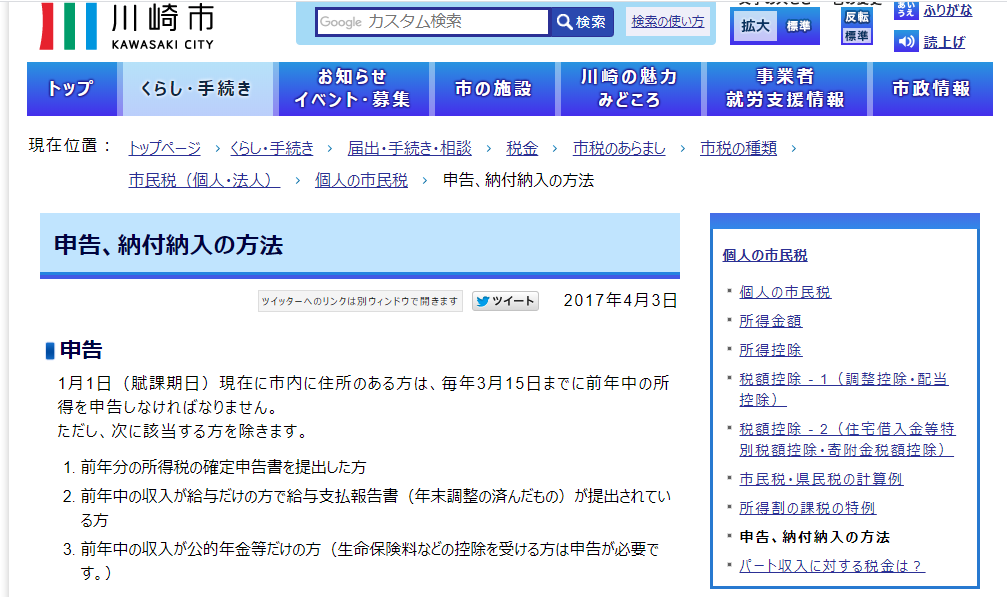Screen dimensions: 1007x597
Task: Open the 検索の使い方 link
Action: [x=667, y=22]
